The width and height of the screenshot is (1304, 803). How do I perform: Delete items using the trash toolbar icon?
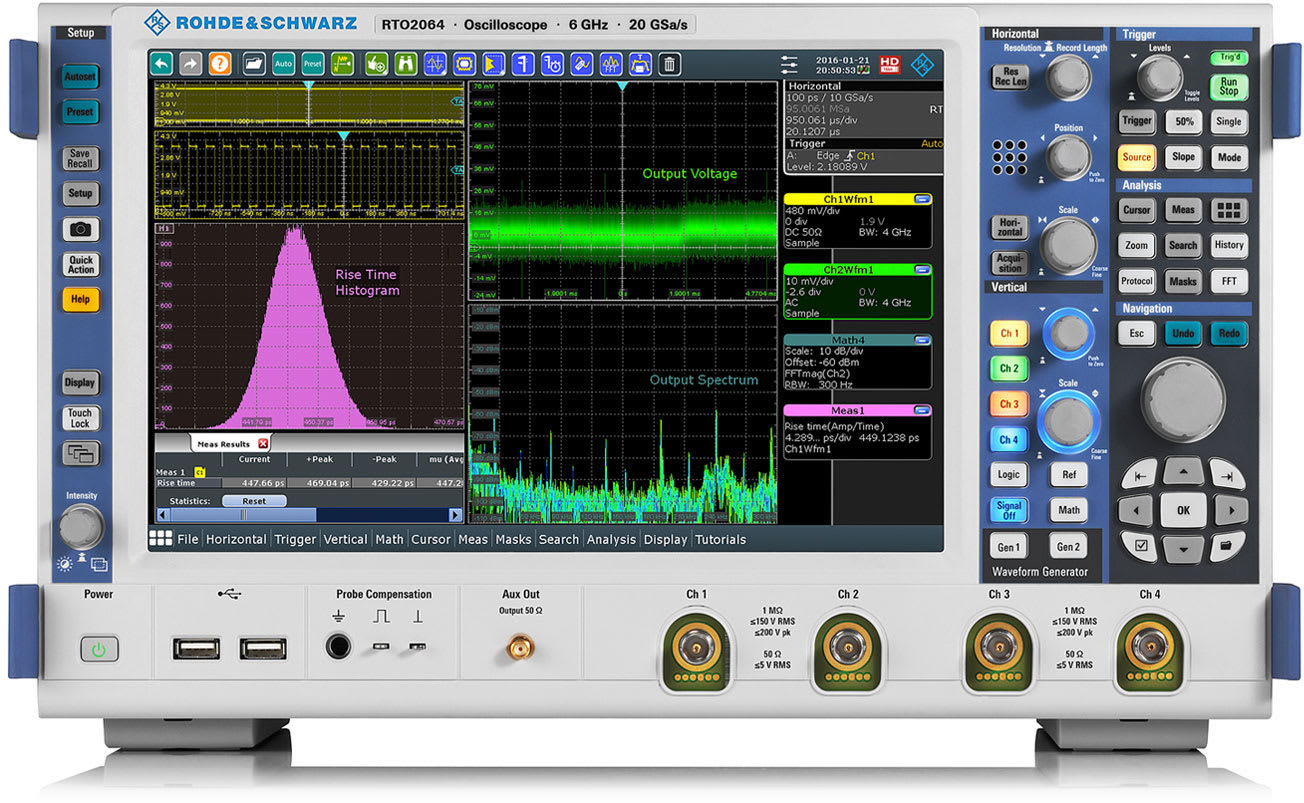669,63
